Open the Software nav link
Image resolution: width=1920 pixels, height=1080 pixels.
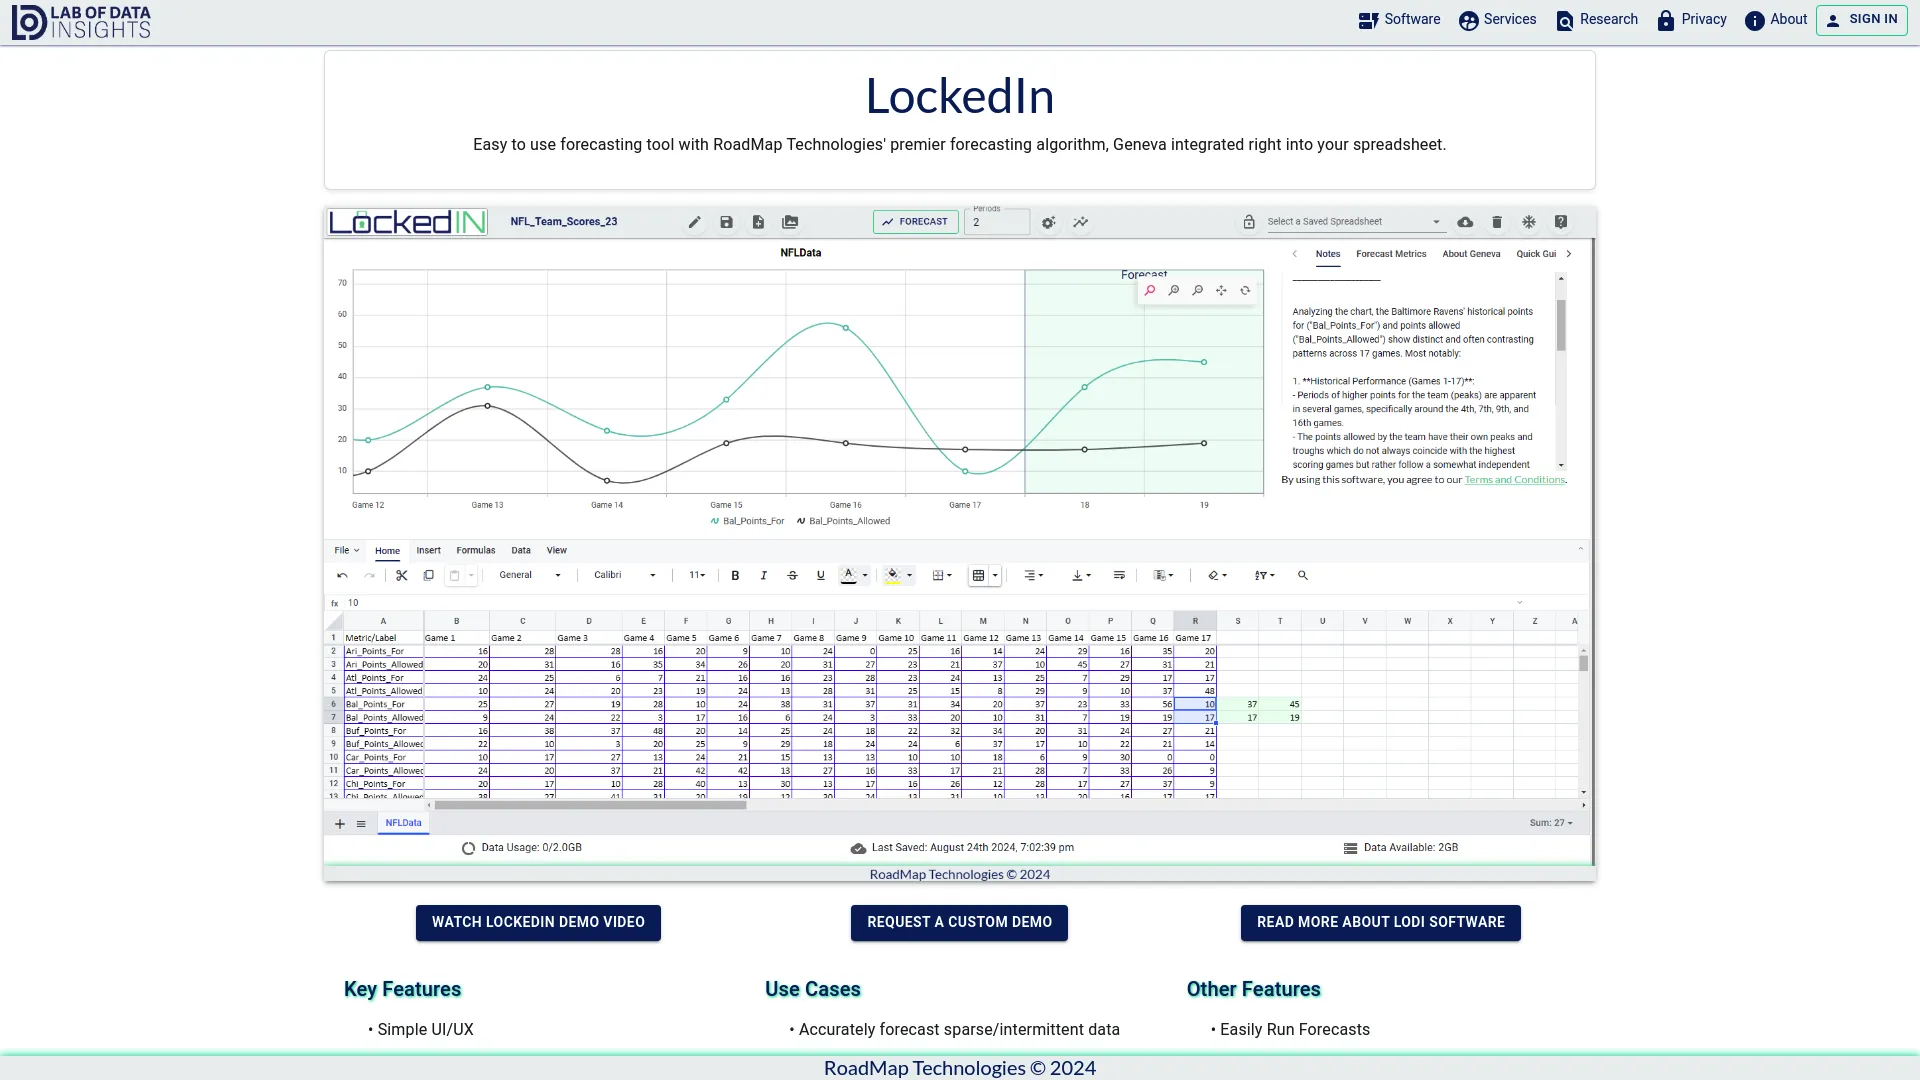click(1399, 20)
